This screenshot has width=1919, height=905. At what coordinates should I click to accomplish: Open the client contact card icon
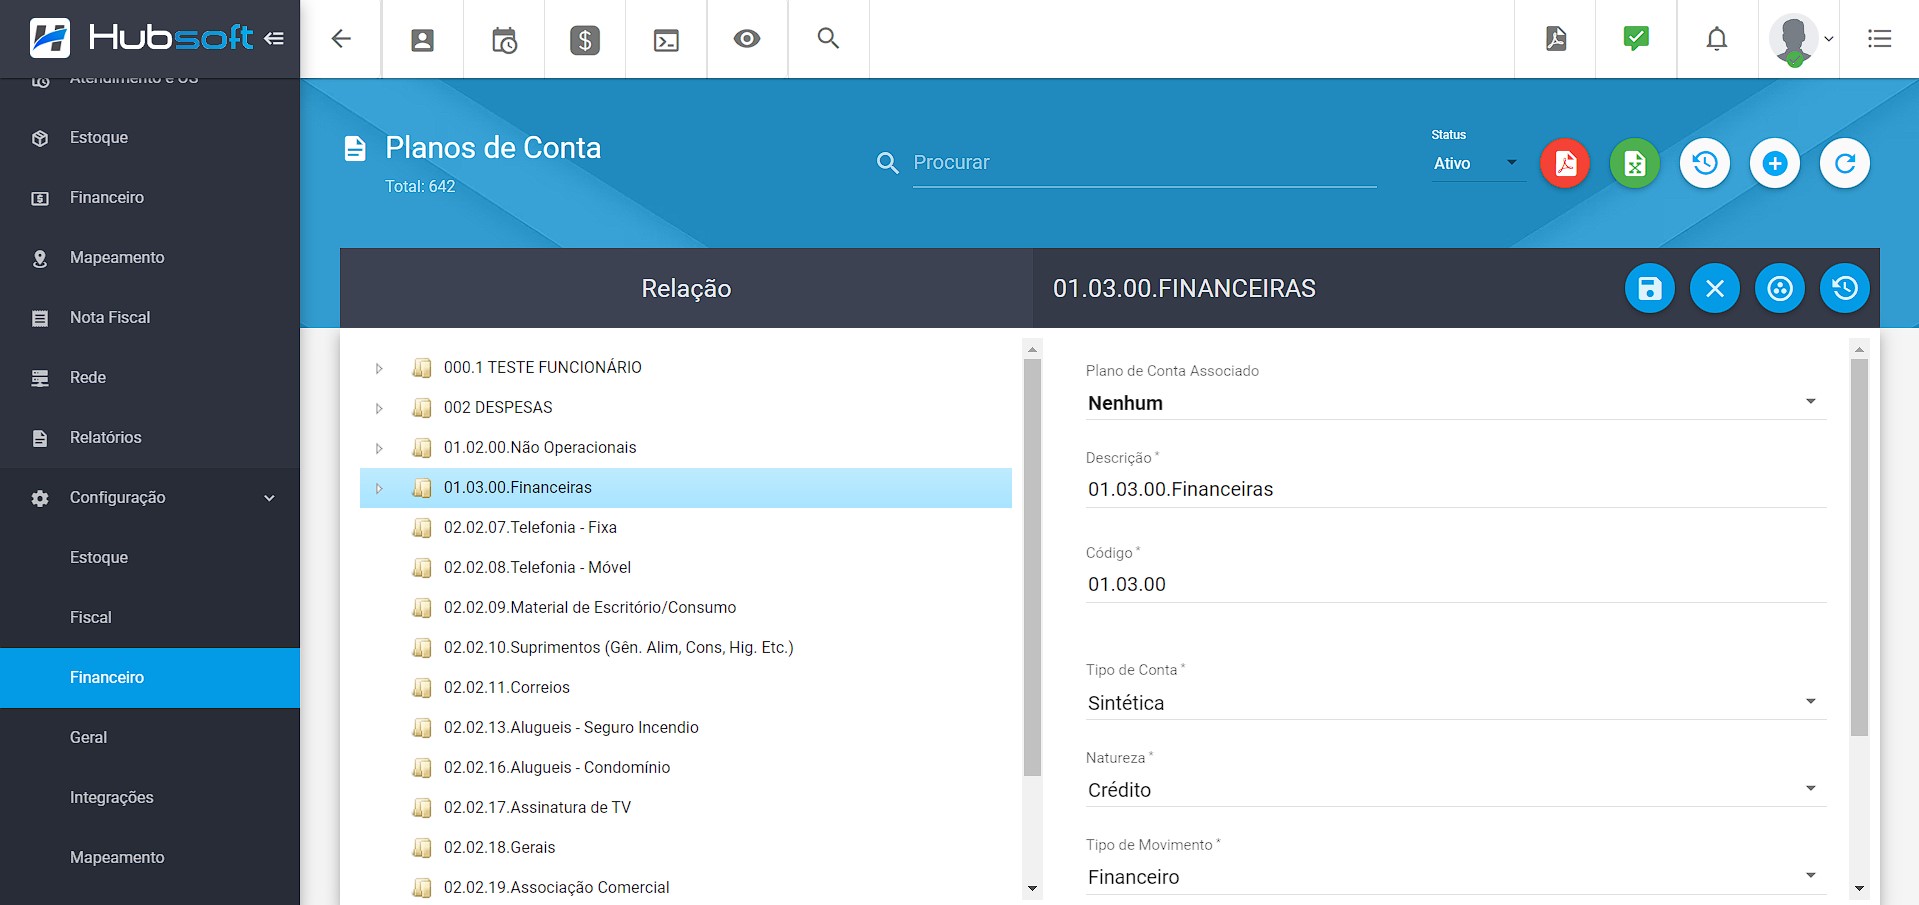(x=423, y=40)
